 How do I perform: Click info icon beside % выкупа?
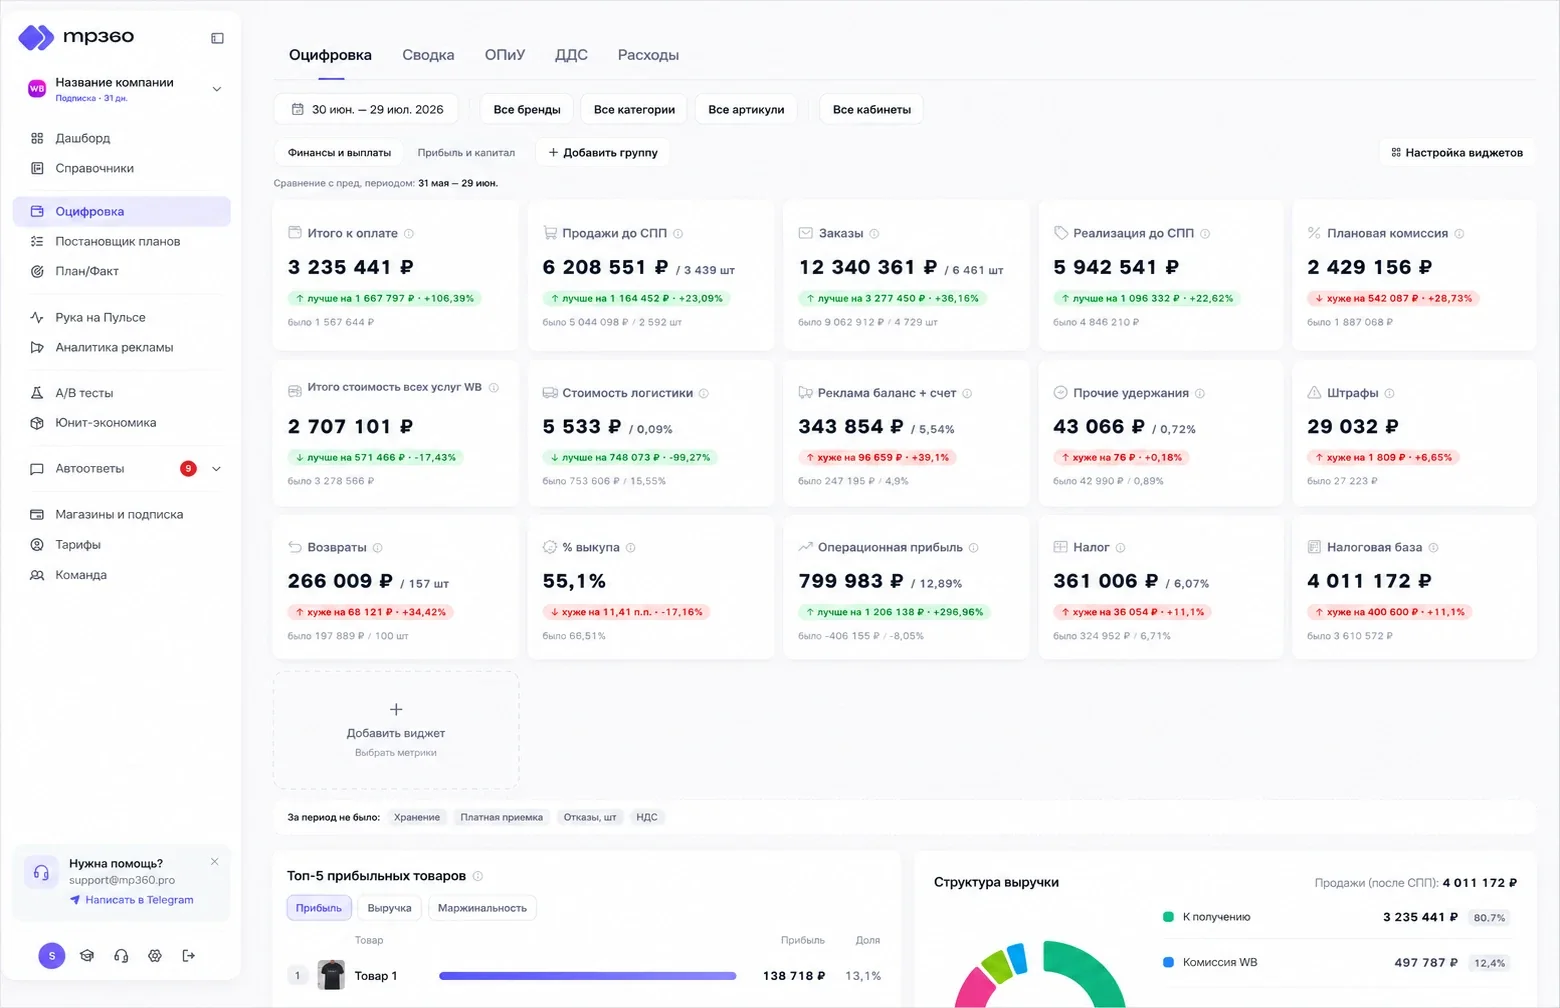coord(631,548)
